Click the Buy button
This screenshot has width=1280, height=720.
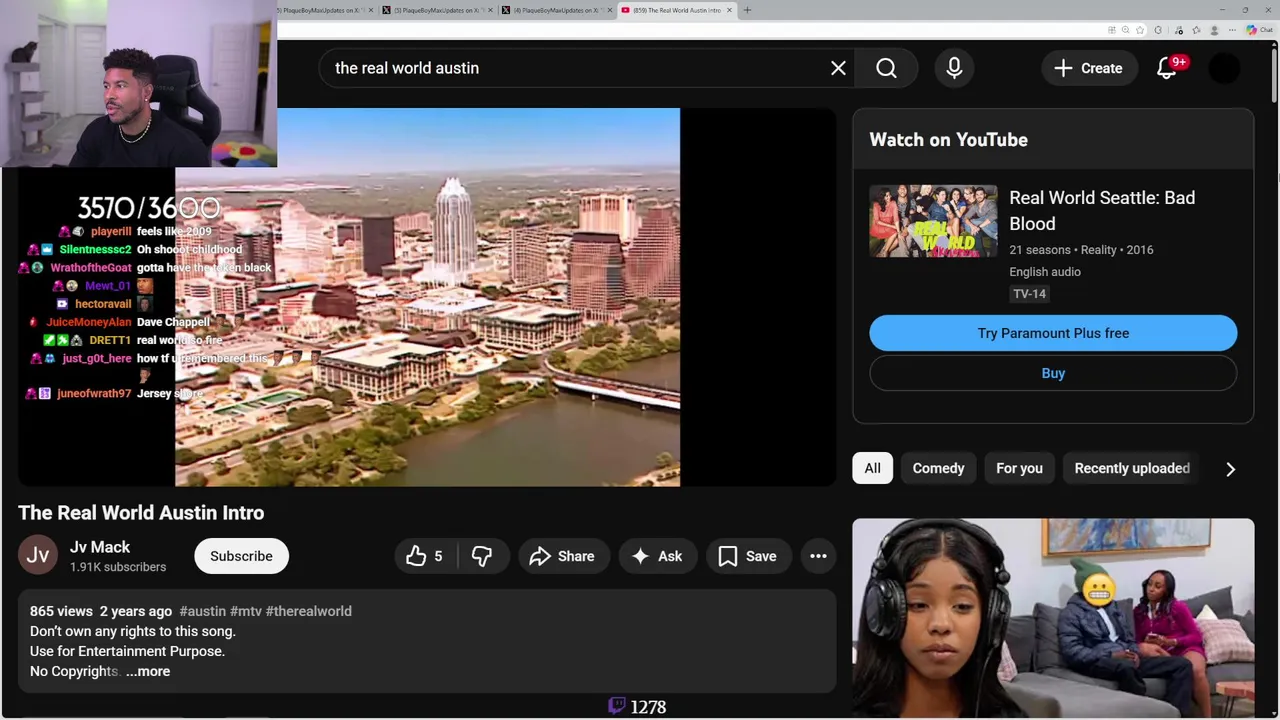click(1053, 373)
